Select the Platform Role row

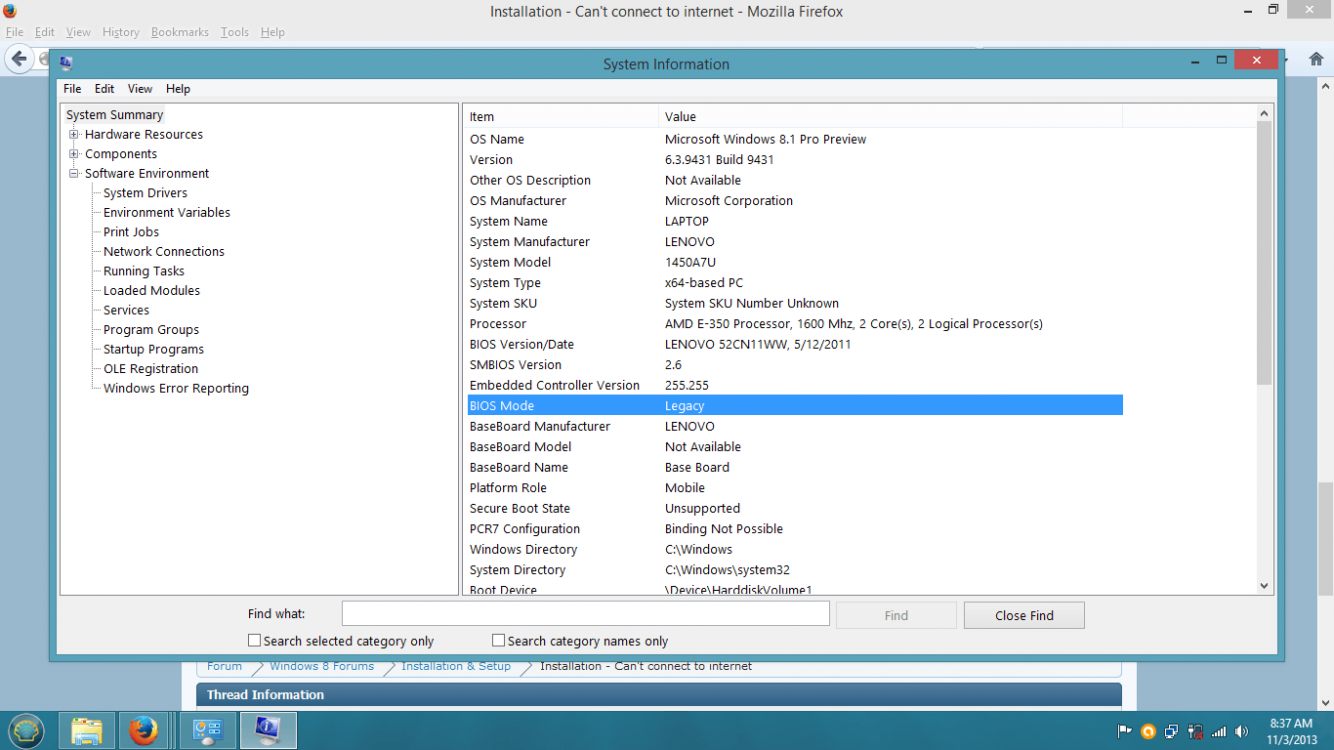point(795,488)
